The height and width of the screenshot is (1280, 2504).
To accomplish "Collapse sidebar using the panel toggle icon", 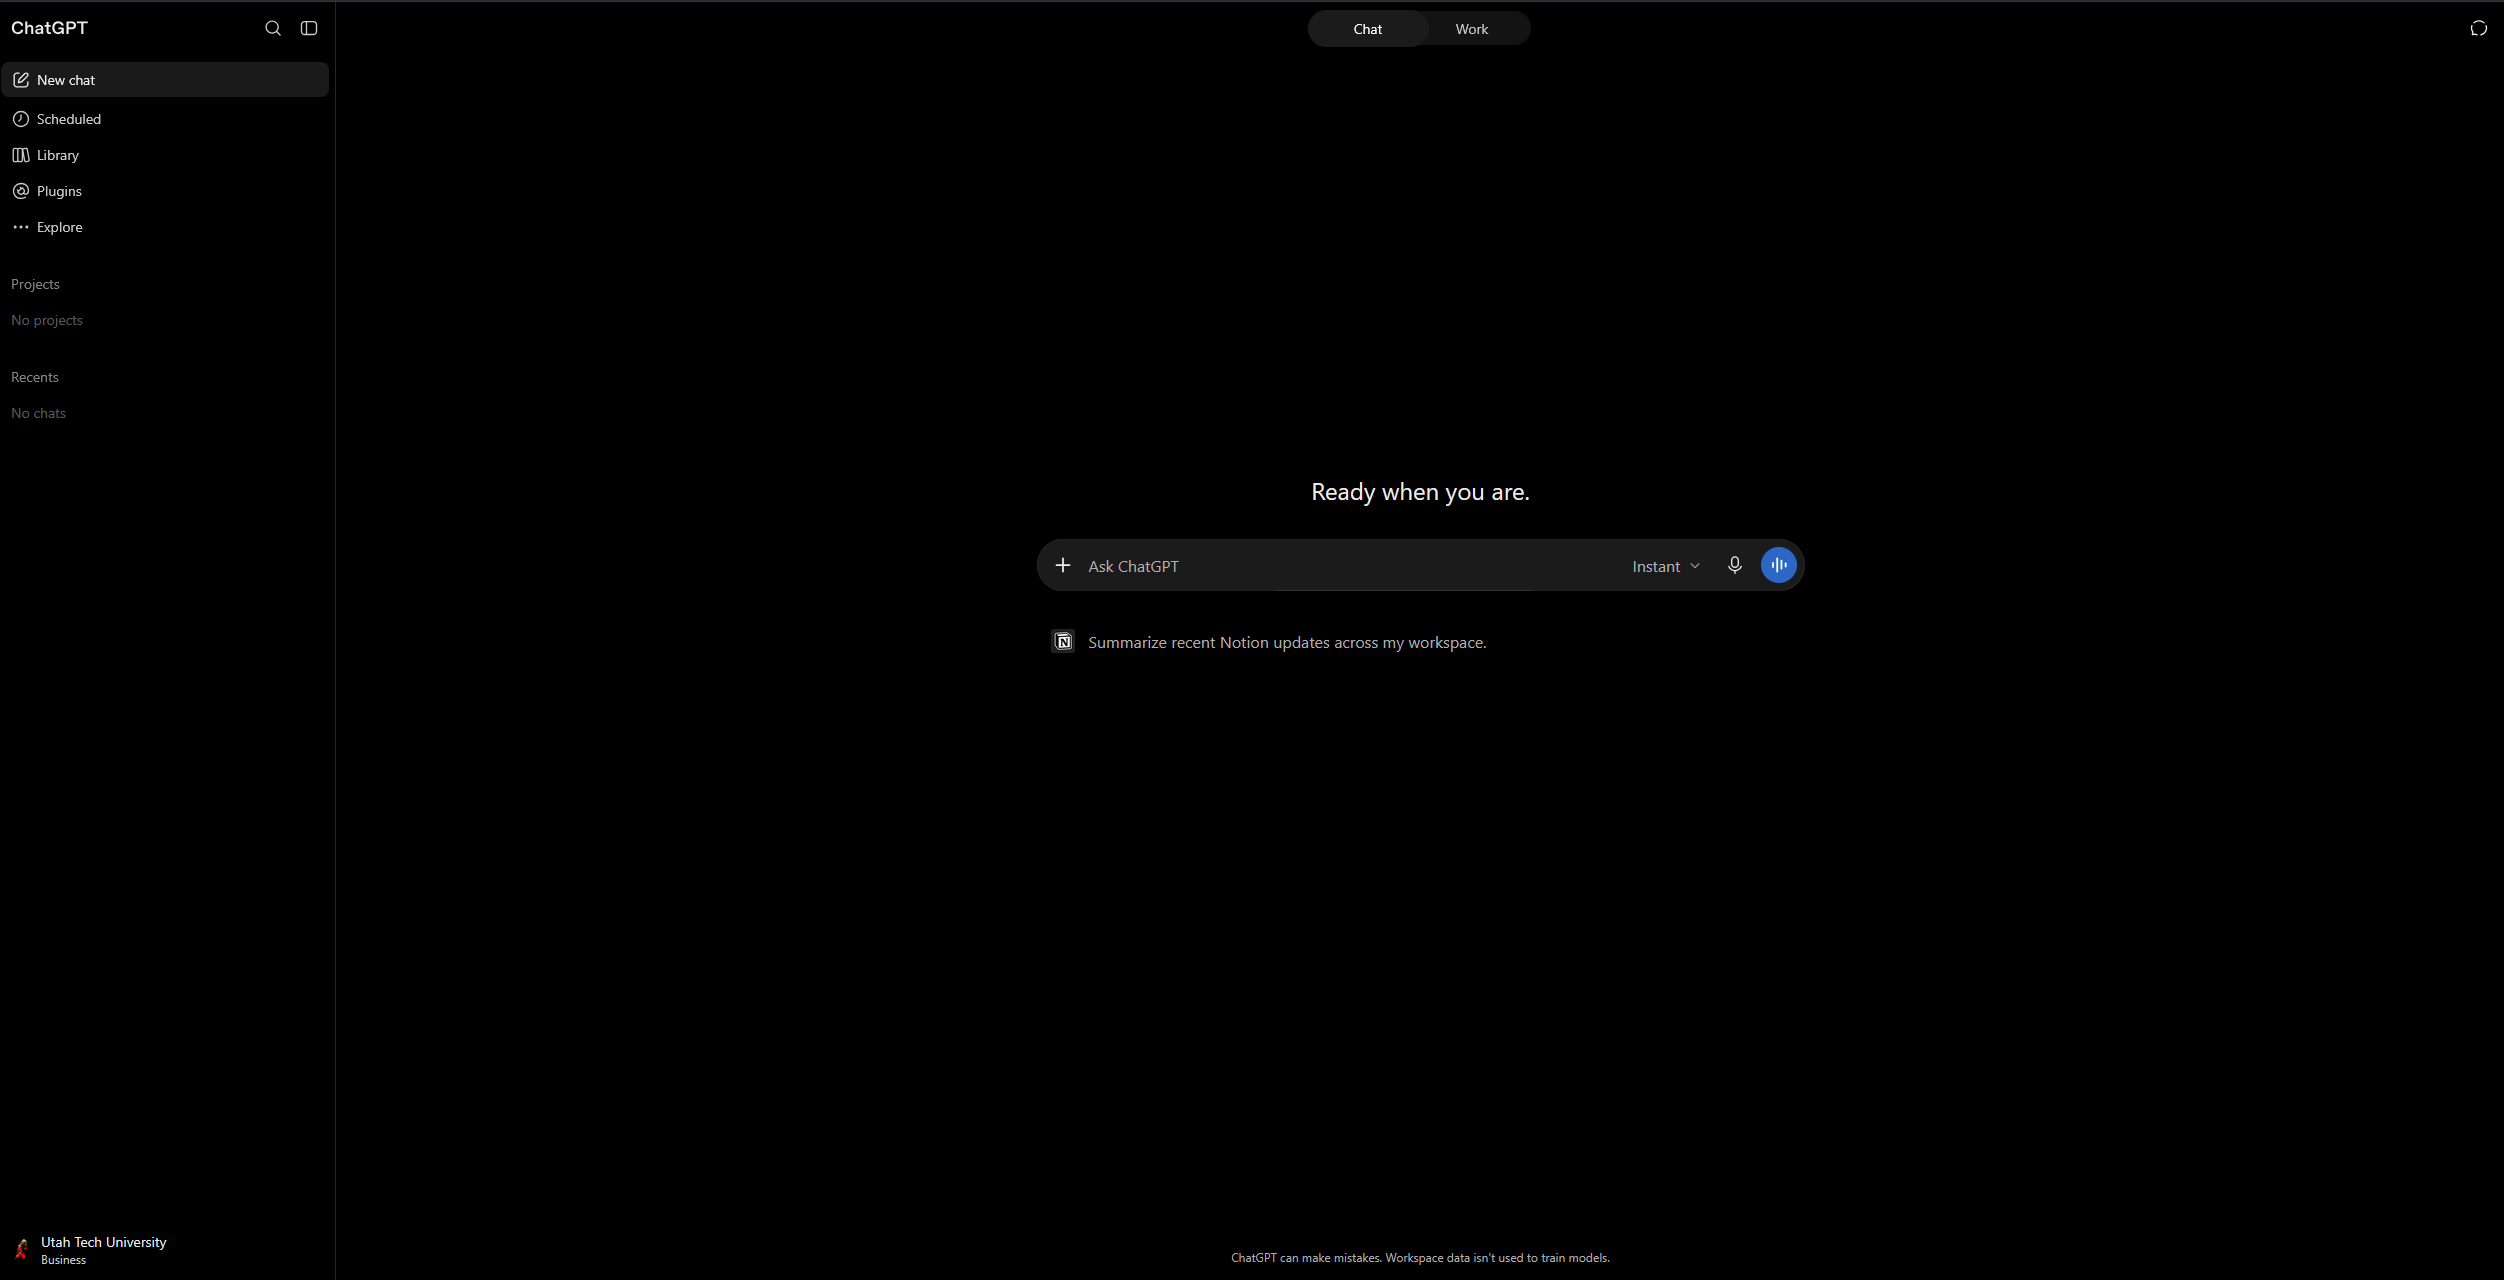I will point(309,28).
